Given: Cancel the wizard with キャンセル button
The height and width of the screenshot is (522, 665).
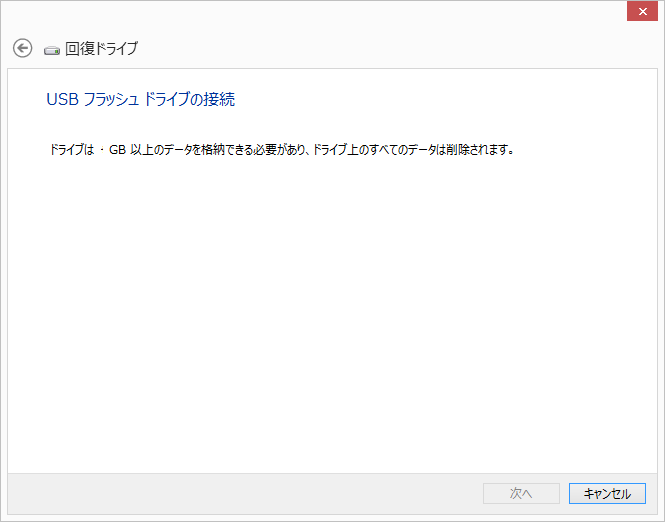Looking at the screenshot, I should click(607, 494).
